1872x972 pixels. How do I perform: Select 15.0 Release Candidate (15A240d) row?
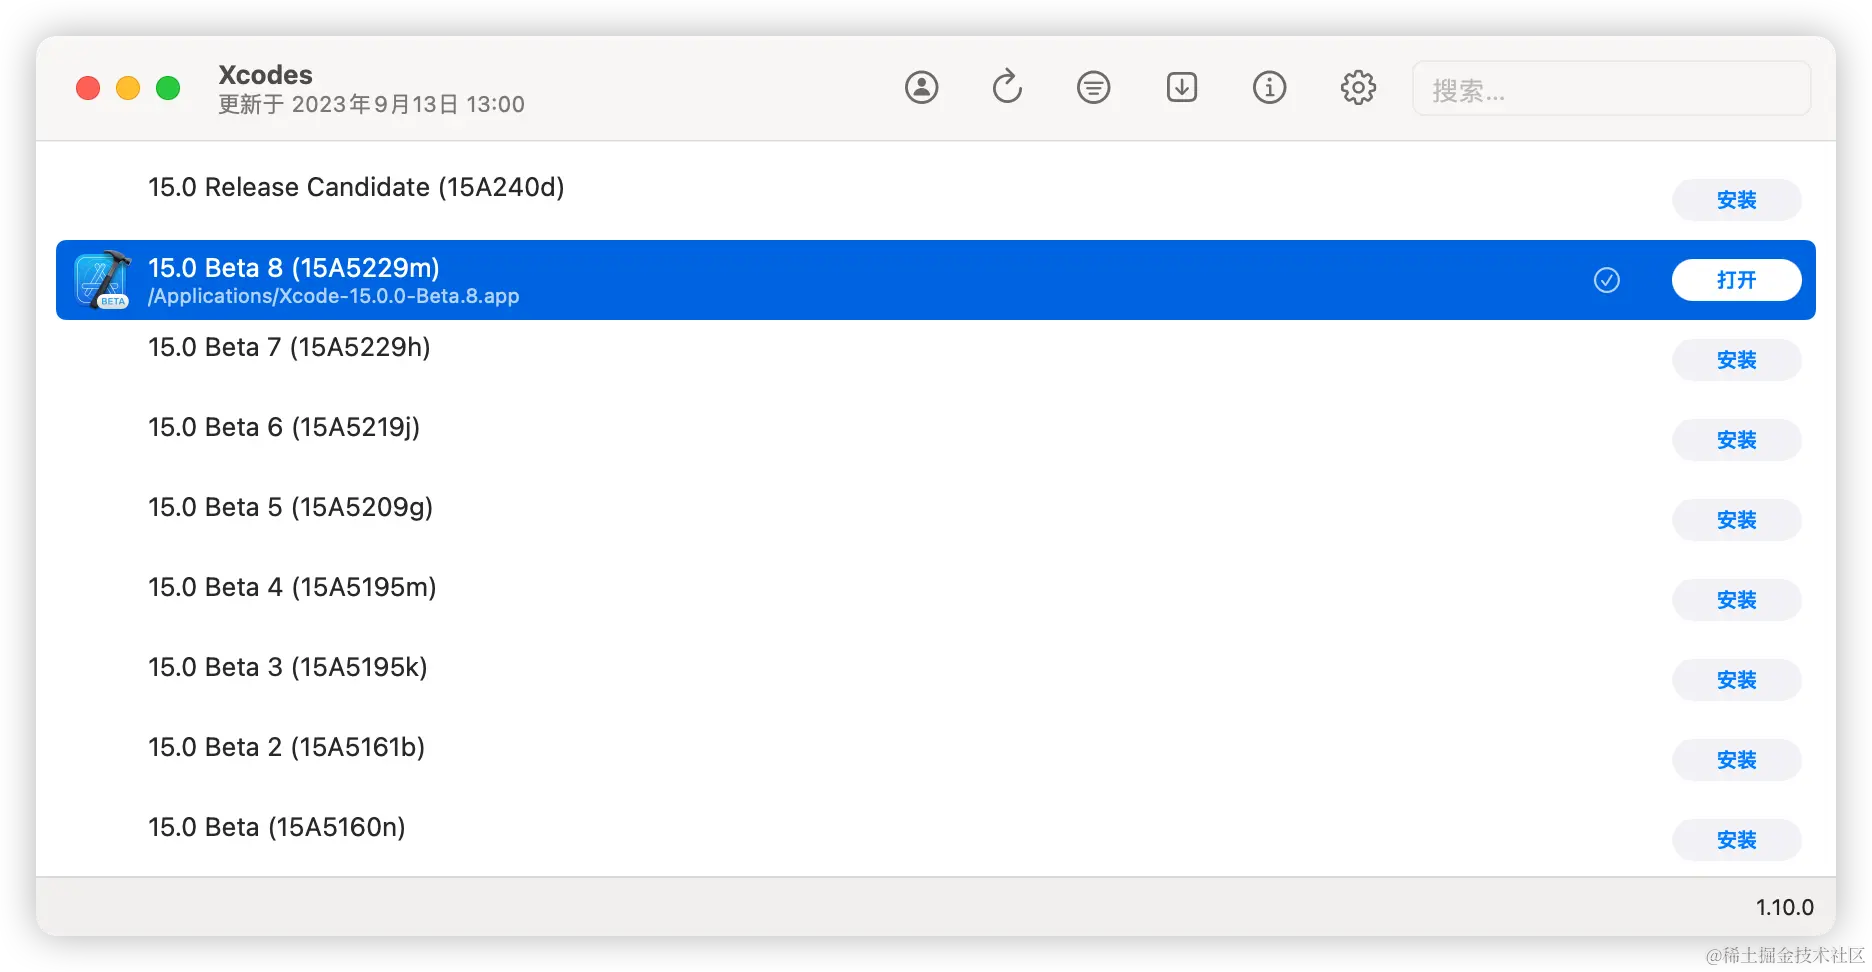(936, 200)
